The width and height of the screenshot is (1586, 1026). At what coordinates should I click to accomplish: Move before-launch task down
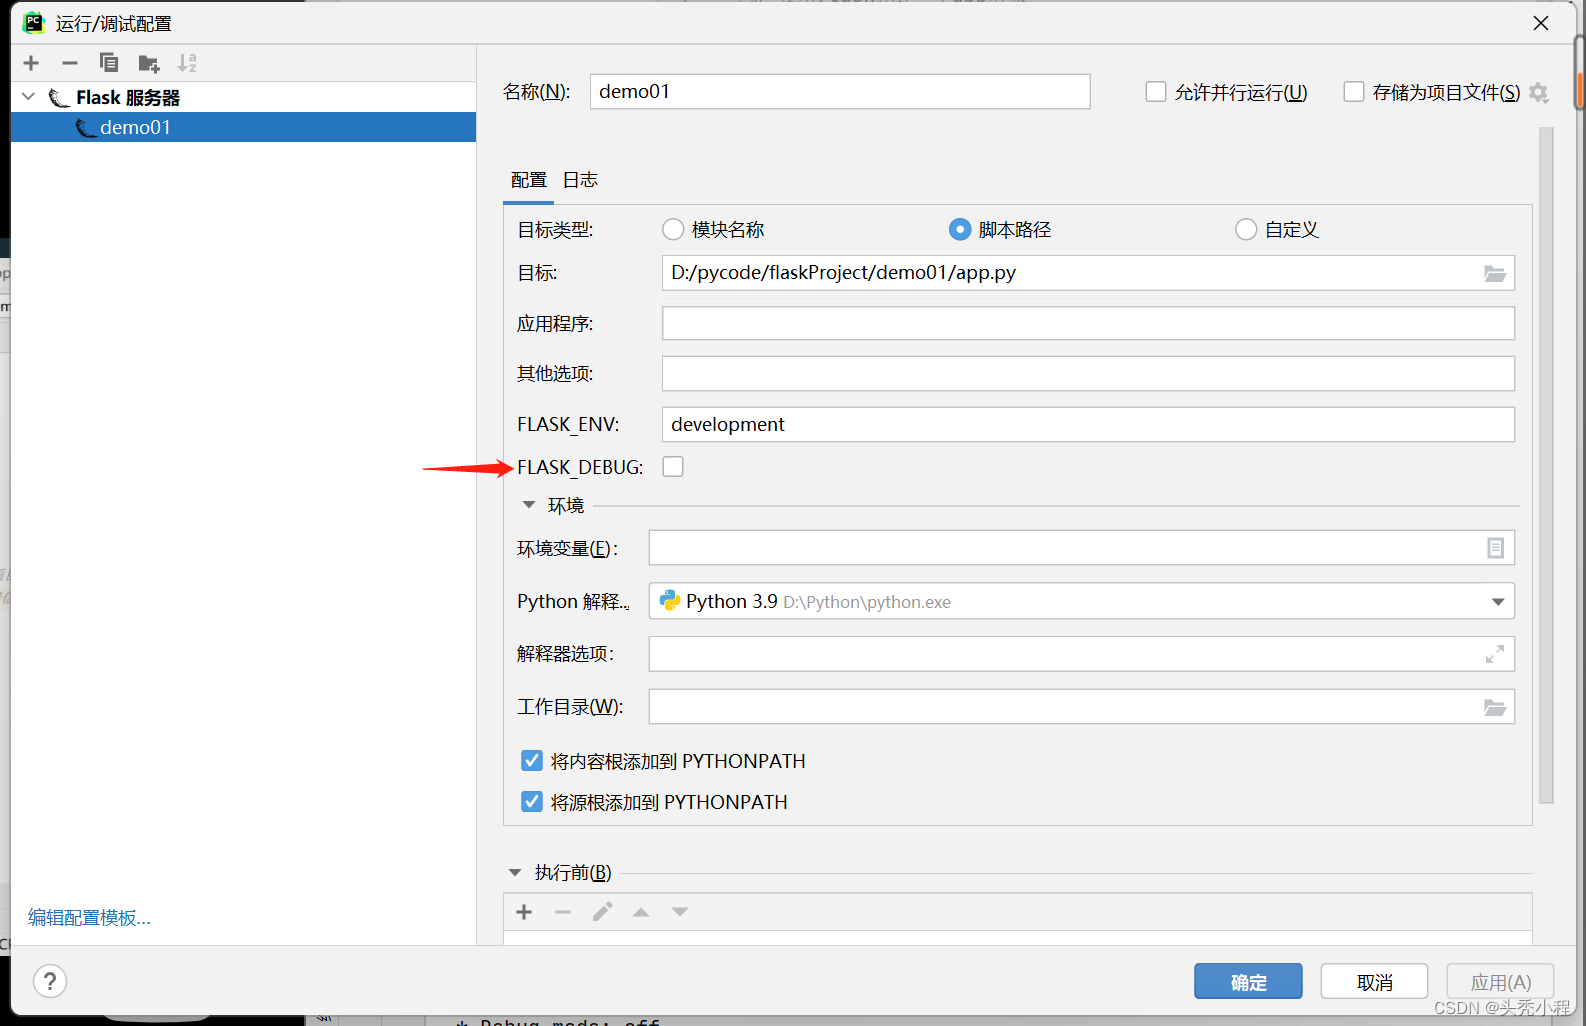(680, 912)
